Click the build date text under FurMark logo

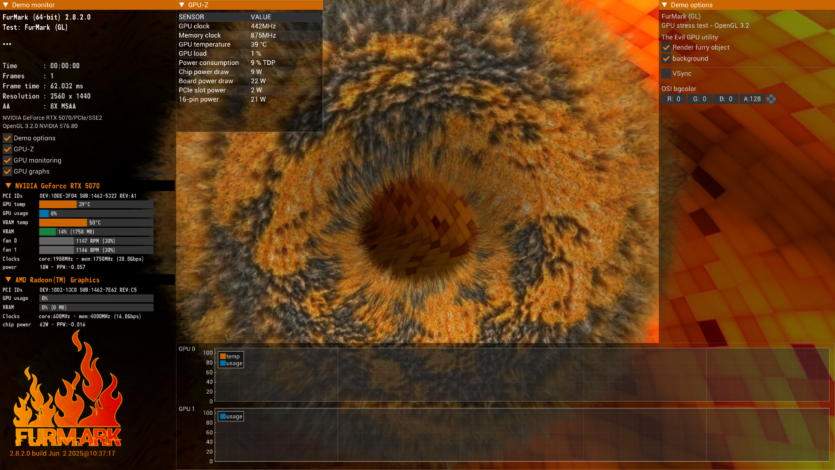pyautogui.click(x=62, y=453)
